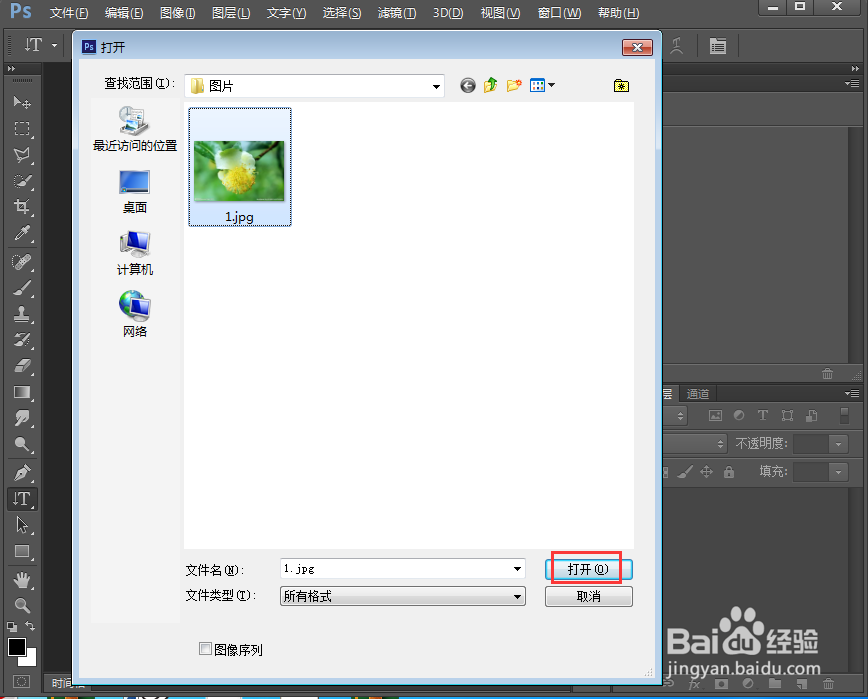Enable the 图像序列 checkbox
868x699 pixels.
(x=205, y=649)
